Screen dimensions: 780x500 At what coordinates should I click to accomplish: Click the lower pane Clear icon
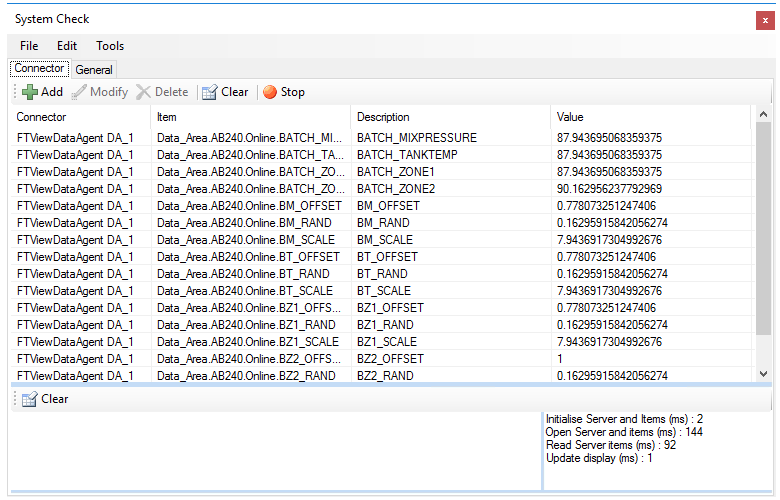click(x=29, y=399)
